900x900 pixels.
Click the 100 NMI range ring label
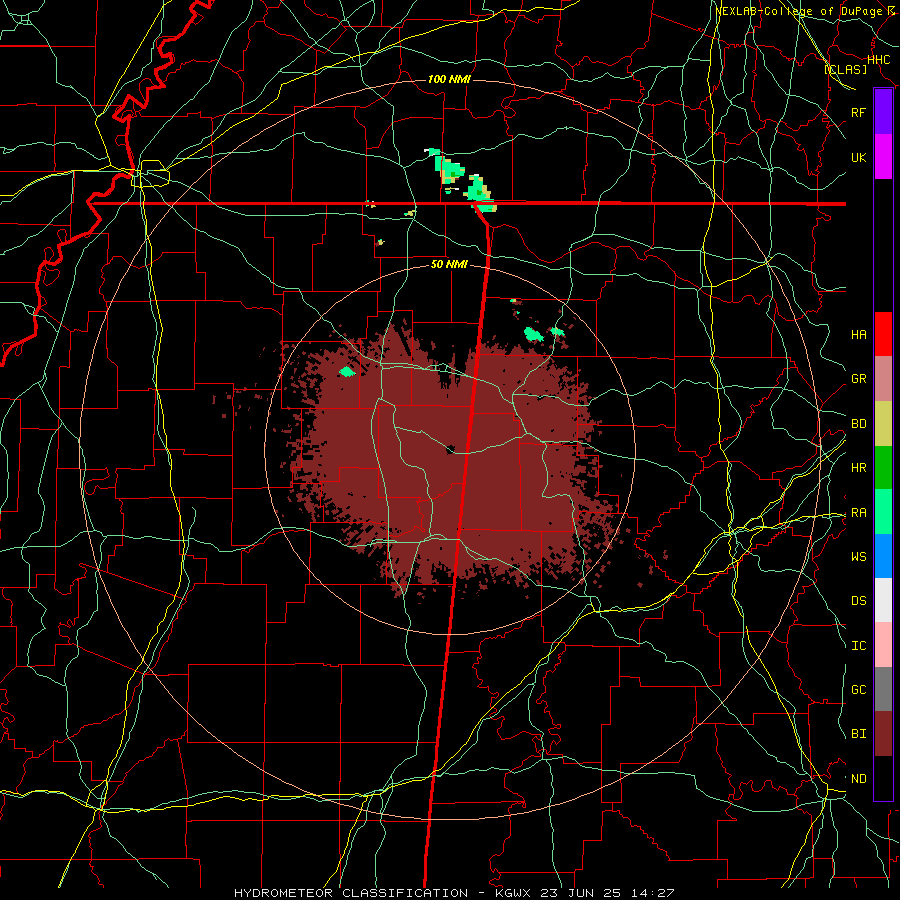(449, 79)
